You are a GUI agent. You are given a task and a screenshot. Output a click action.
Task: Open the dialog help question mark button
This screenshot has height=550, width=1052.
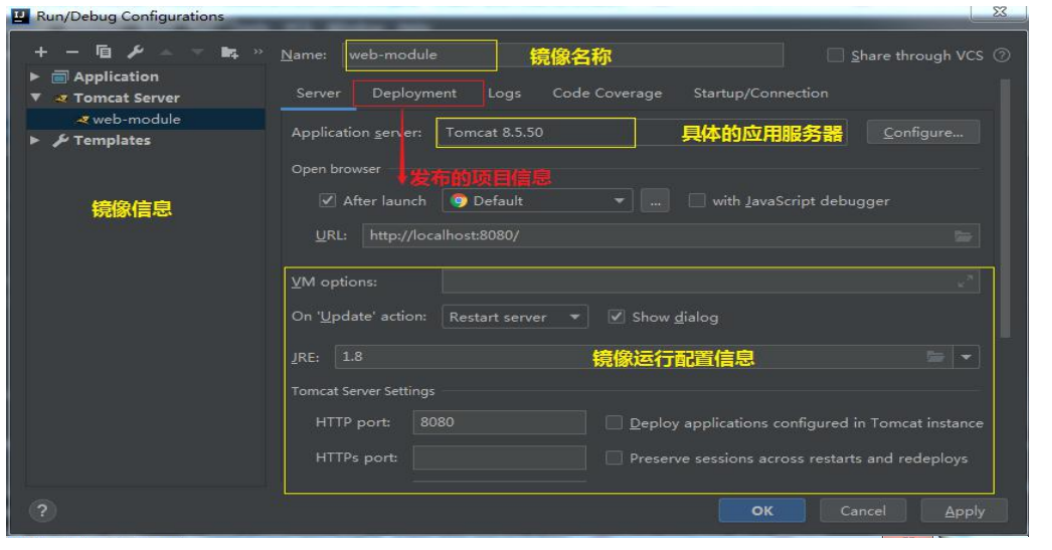point(42,510)
